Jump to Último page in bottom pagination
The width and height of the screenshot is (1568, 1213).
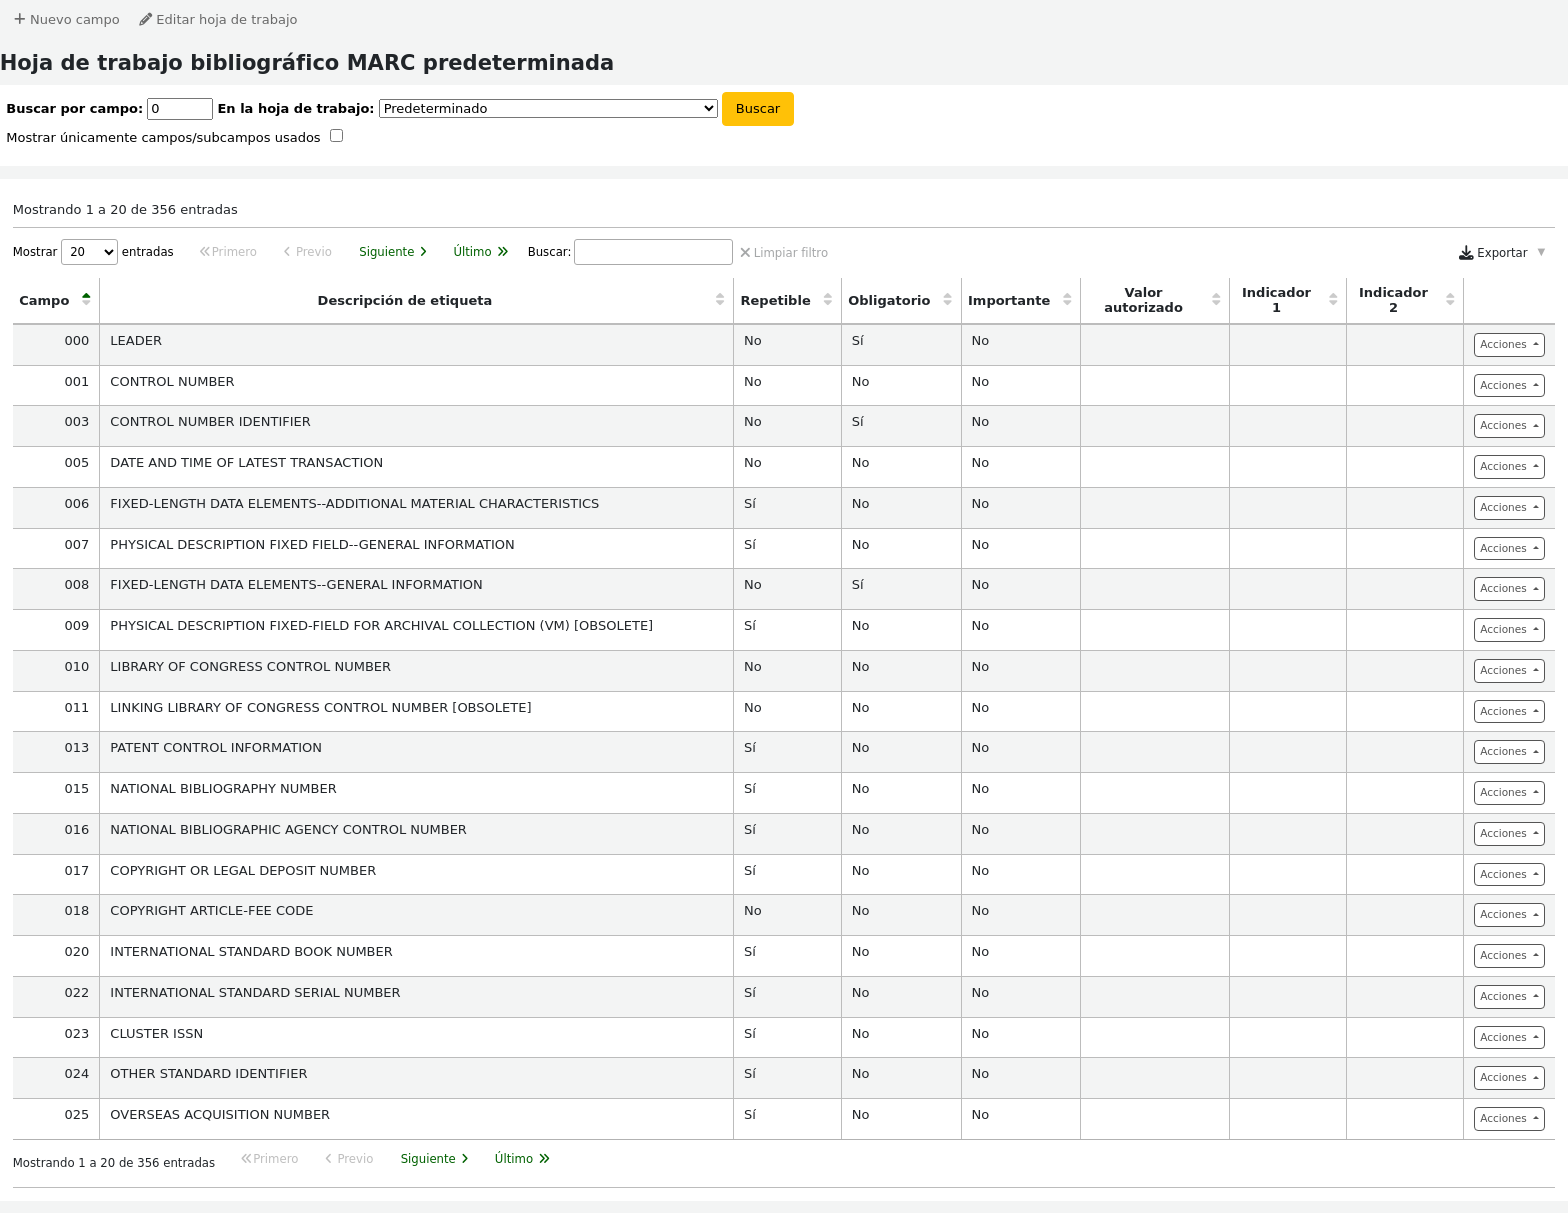coord(522,1159)
